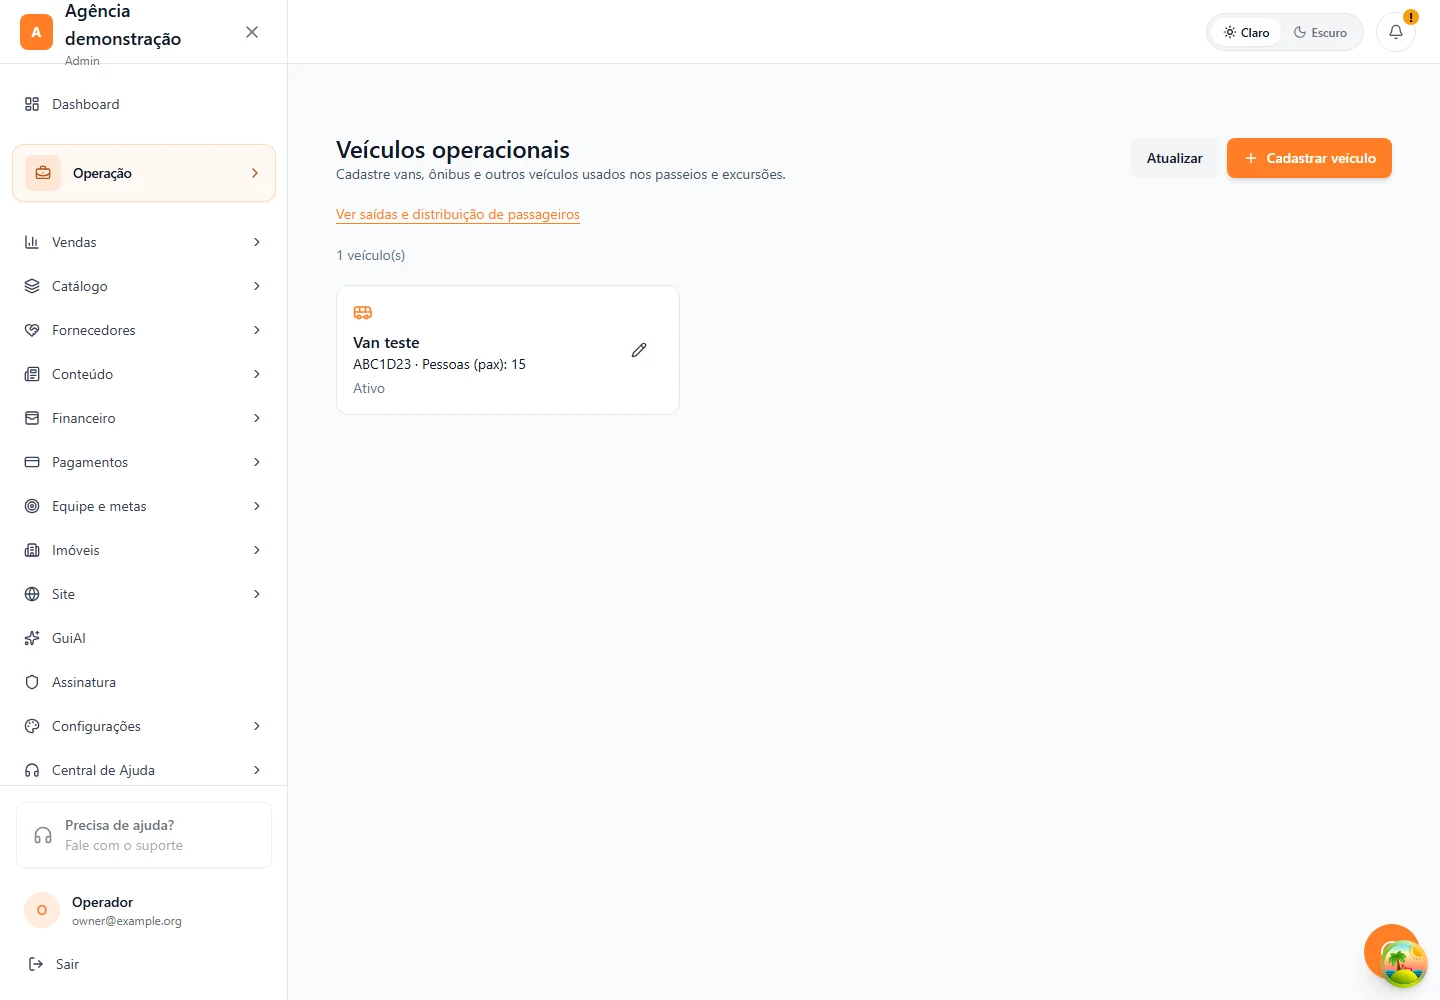Click the Financeiro icon in sidebar
The image size is (1440, 1000).
pos(32,418)
